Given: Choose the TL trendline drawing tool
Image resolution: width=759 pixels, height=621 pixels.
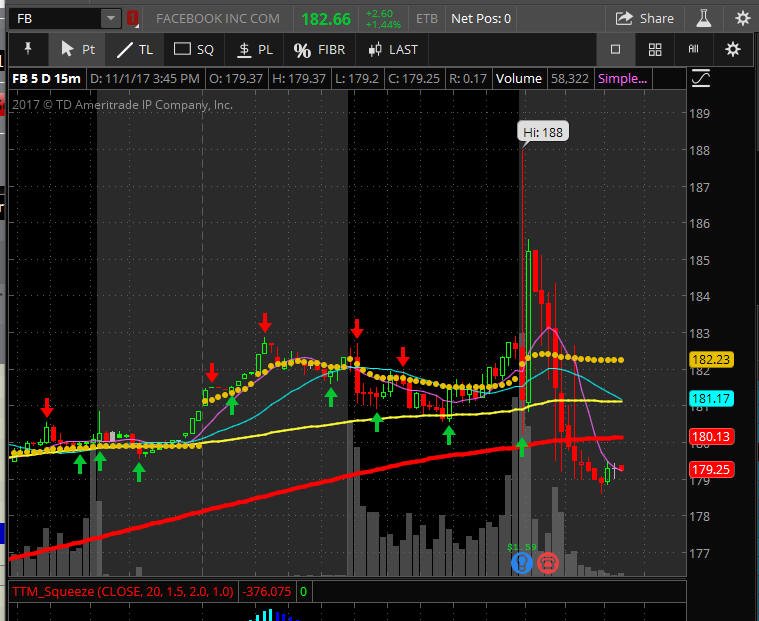Looking at the screenshot, I should [x=135, y=49].
